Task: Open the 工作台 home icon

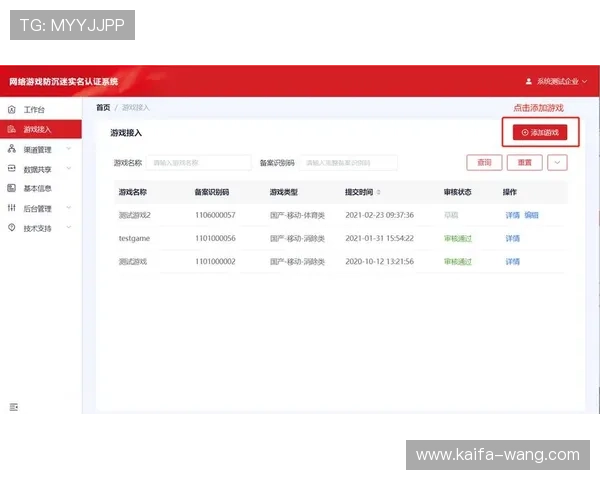Action: 12,110
